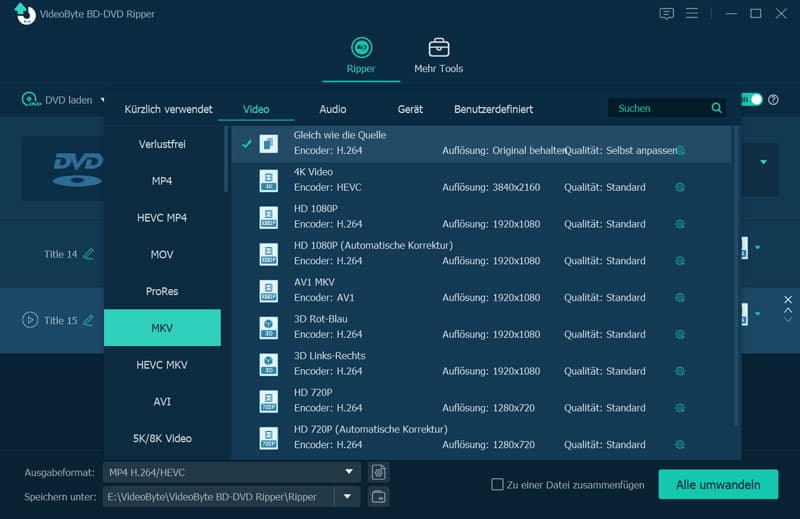The image size is (800, 519).
Task: Open the DVD laden dropdown arrow
Action: 102,100
